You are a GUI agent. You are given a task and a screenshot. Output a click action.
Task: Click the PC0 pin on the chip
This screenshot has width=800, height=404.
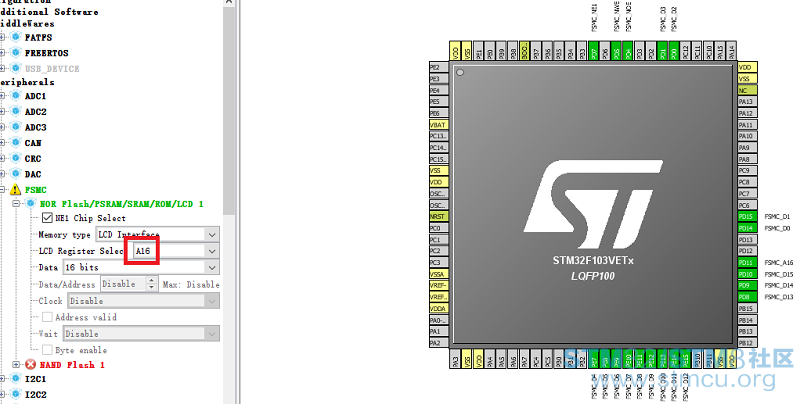coord(439,228)
